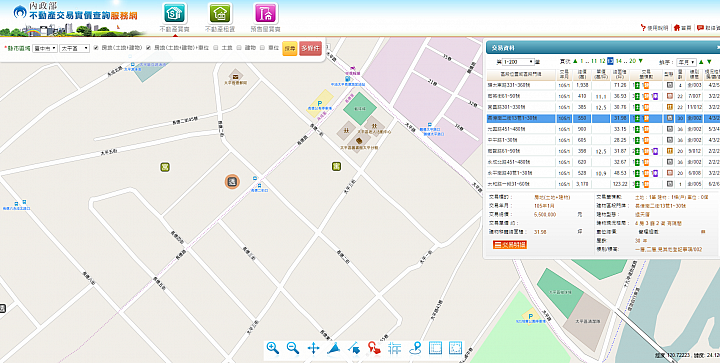Click green land icon in the 1,938 price row
The height and width of the screenshot is (363, 720).
pyautogui.click(x=637, y=85)
